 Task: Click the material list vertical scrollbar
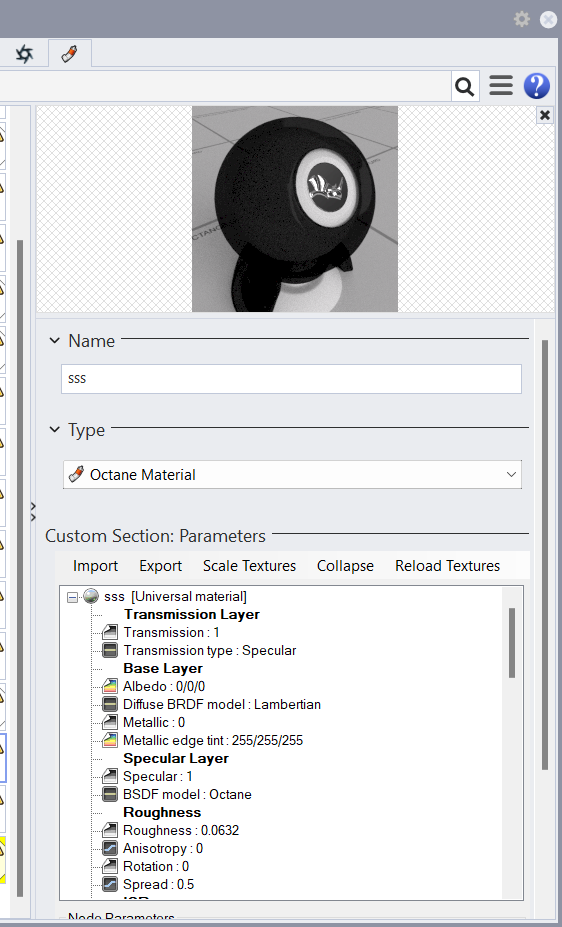coord(20,568)
